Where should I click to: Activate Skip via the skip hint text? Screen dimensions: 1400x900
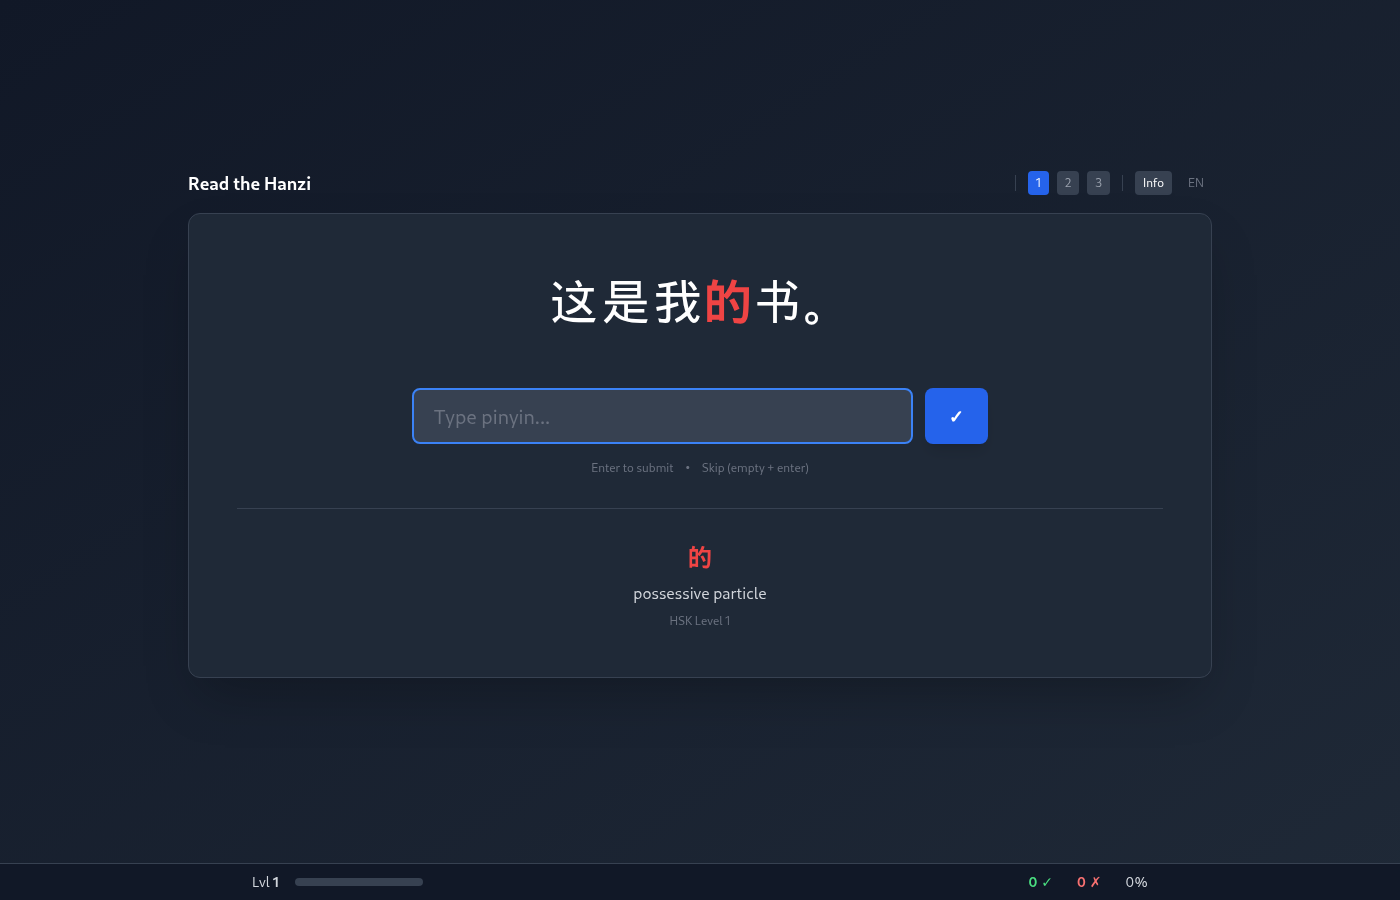755,467
